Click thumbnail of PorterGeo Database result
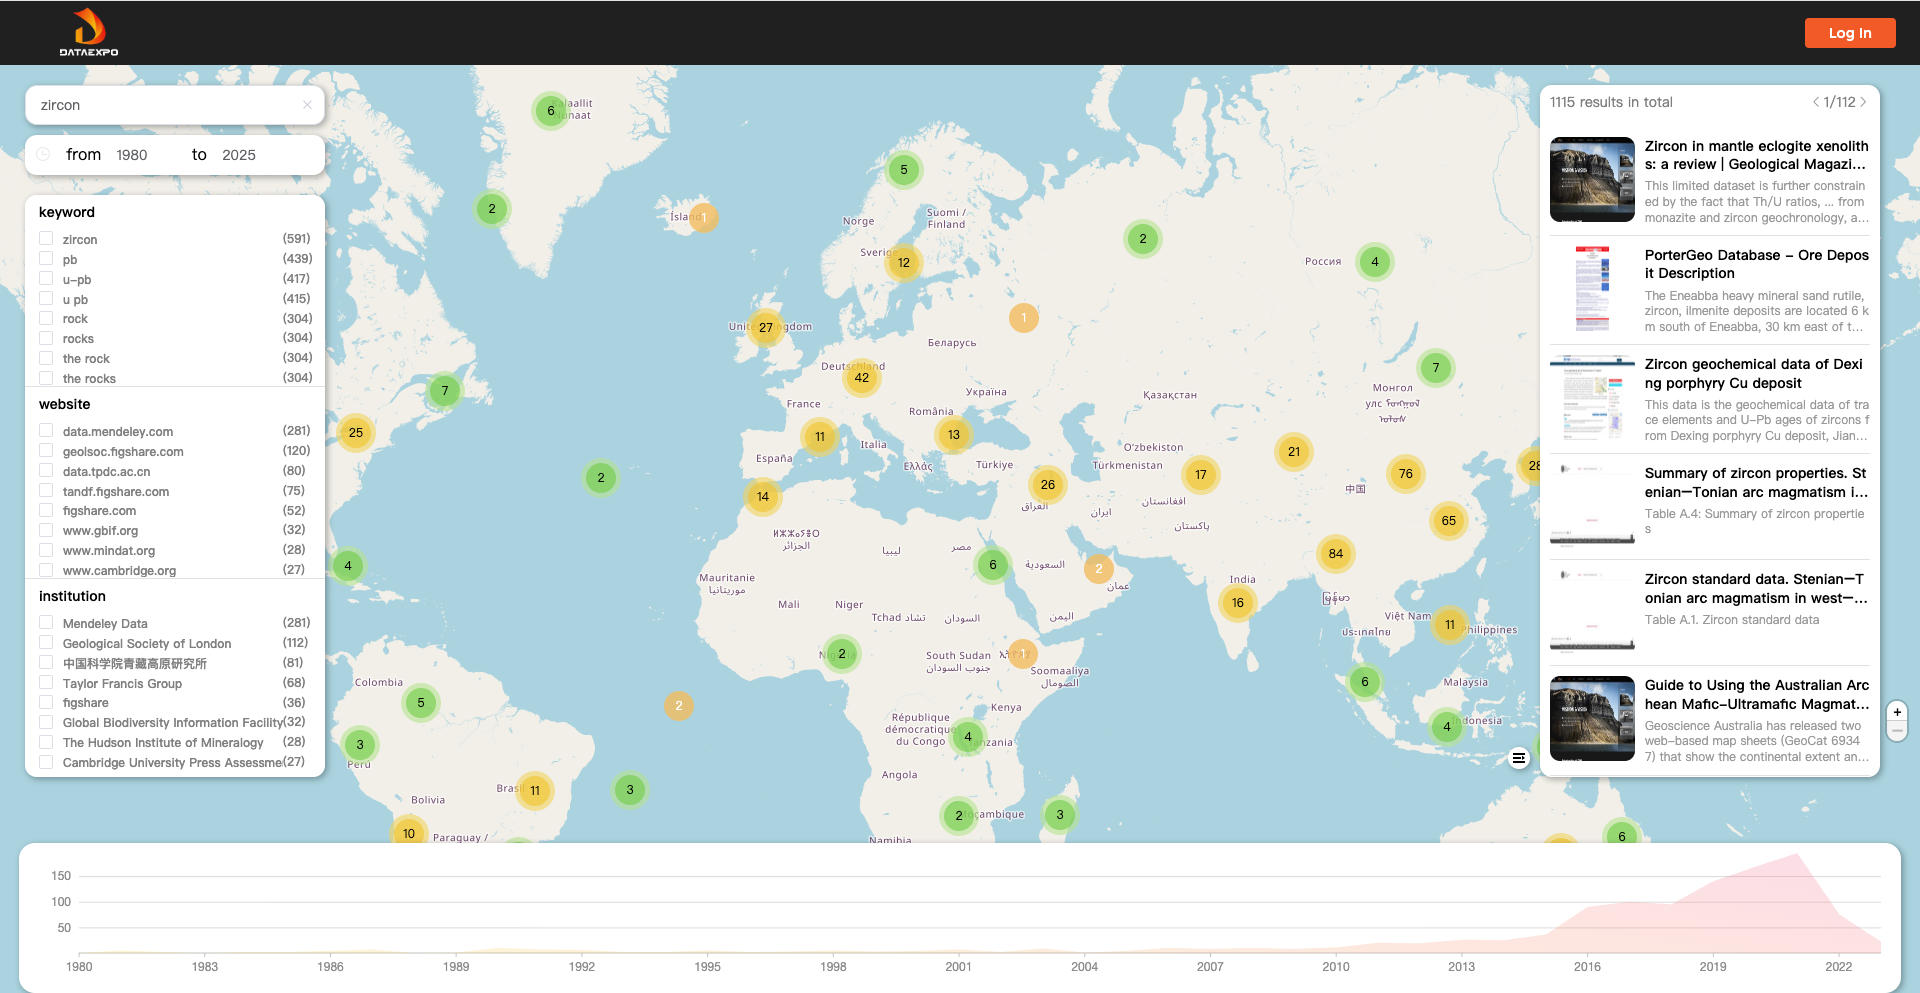This screenshot has height=993, width=1920. click(1592, 289)
